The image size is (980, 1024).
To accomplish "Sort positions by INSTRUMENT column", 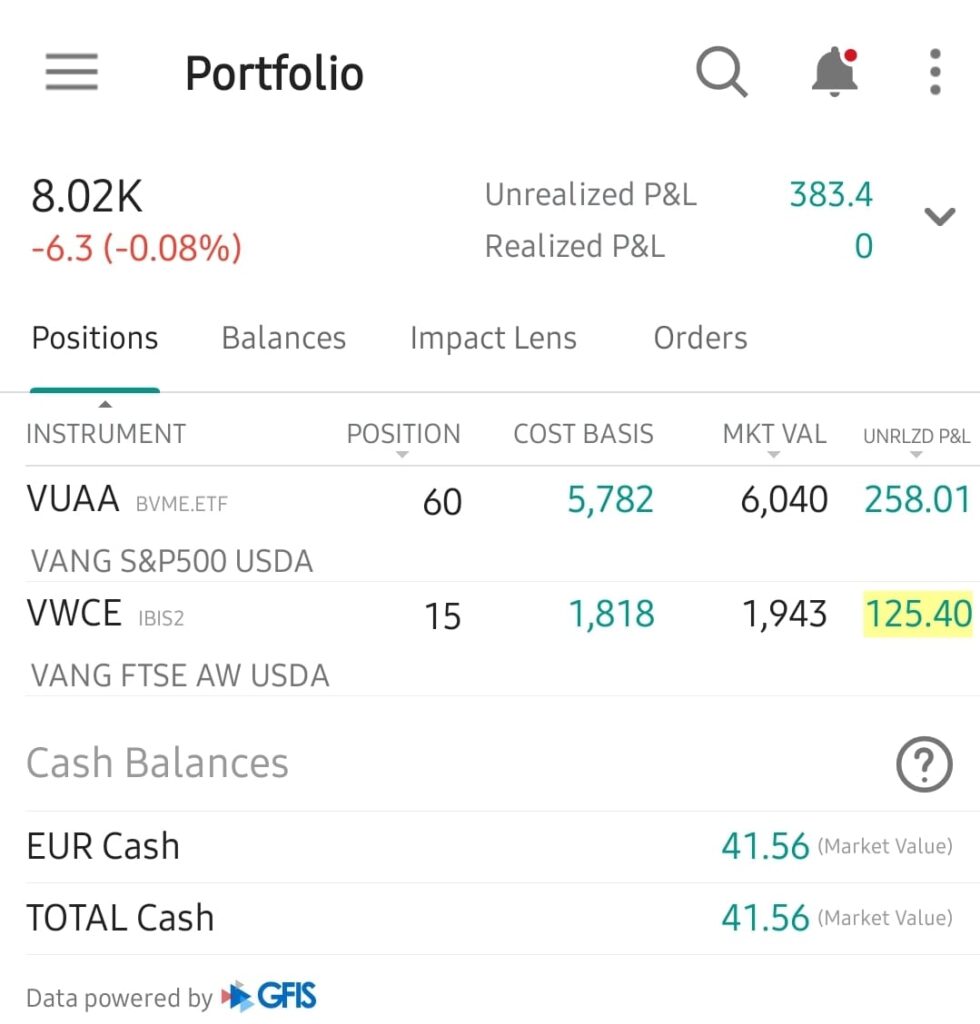I will tap(106, 434).
